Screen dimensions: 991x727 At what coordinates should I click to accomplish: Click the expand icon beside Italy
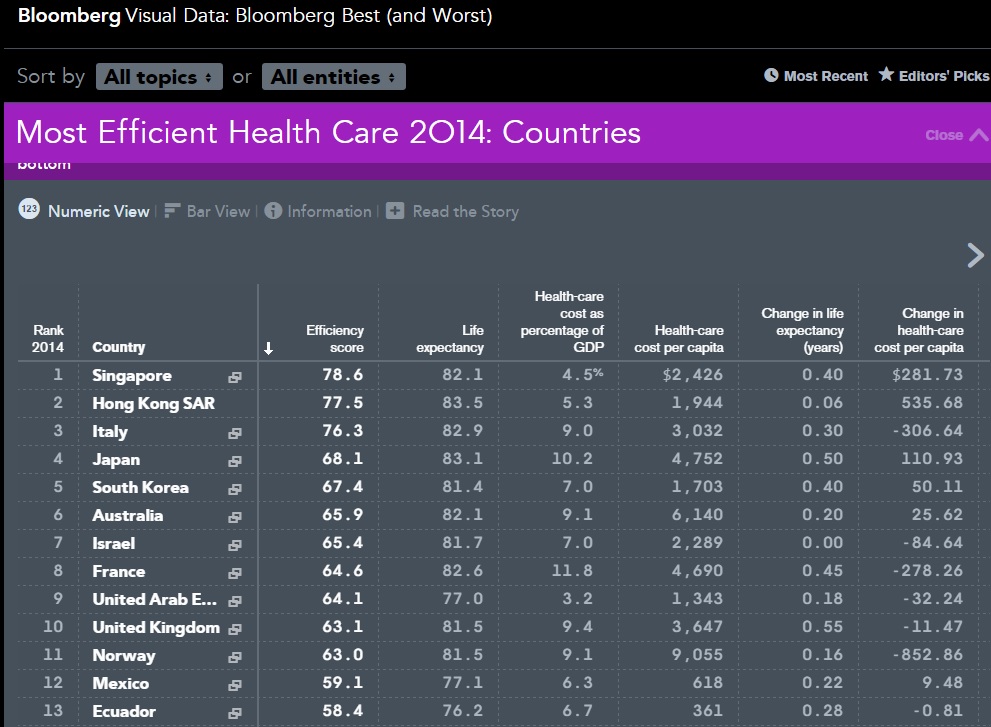pos(235,433)
